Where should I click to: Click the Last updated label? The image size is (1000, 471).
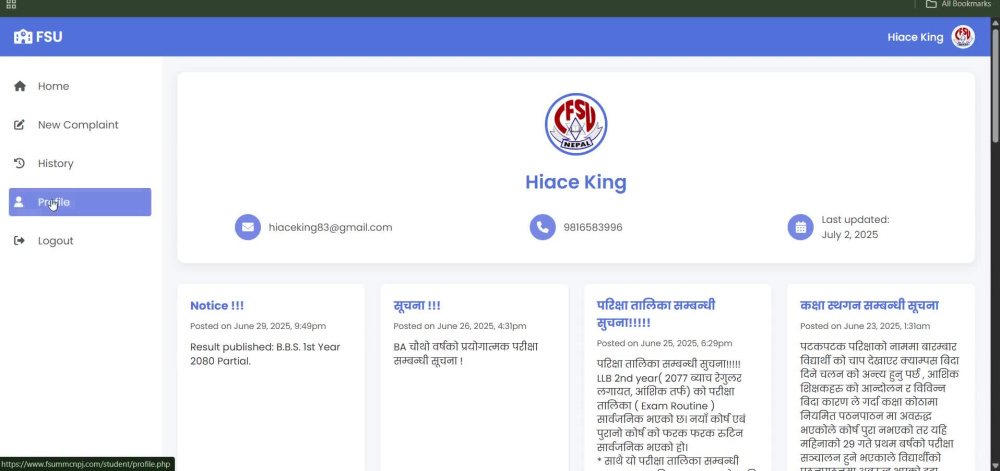tap(855, 220)
